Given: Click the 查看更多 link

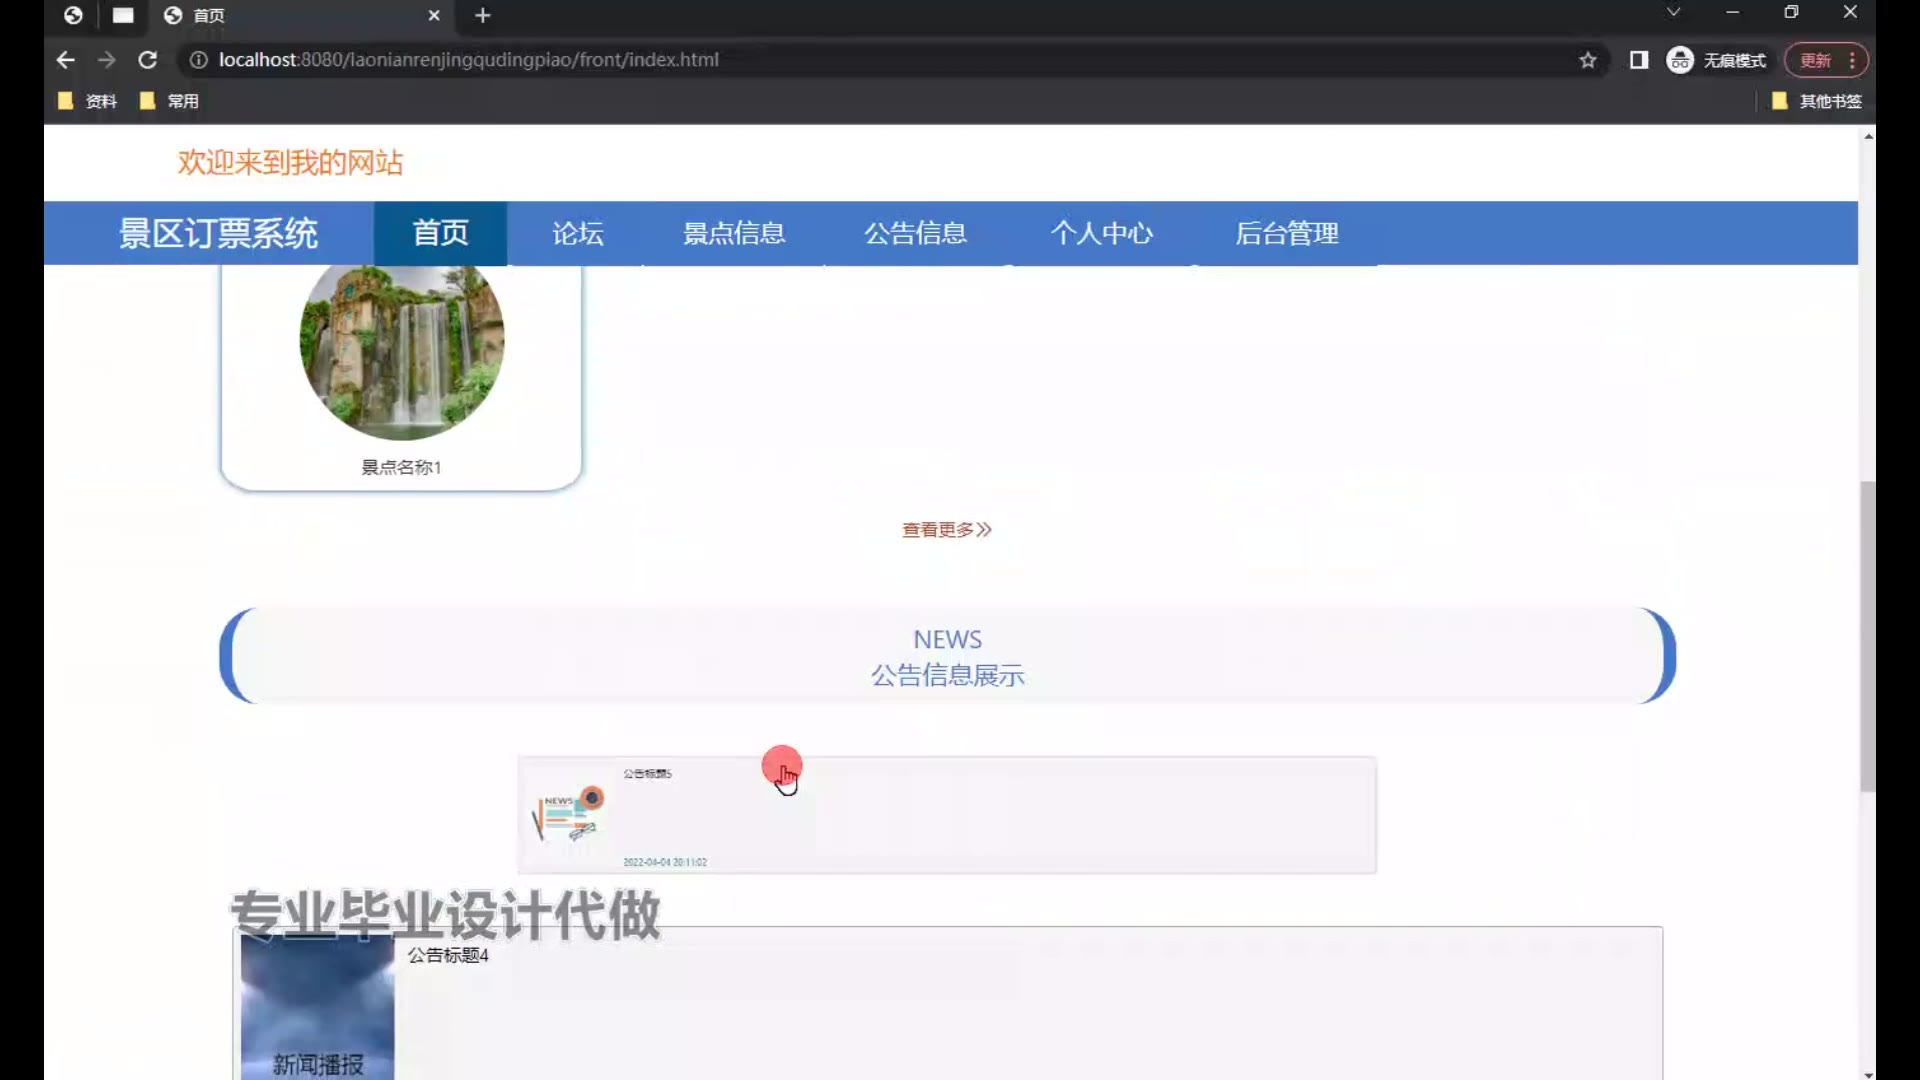Looking at the screenshot, I should pos(946,530).
